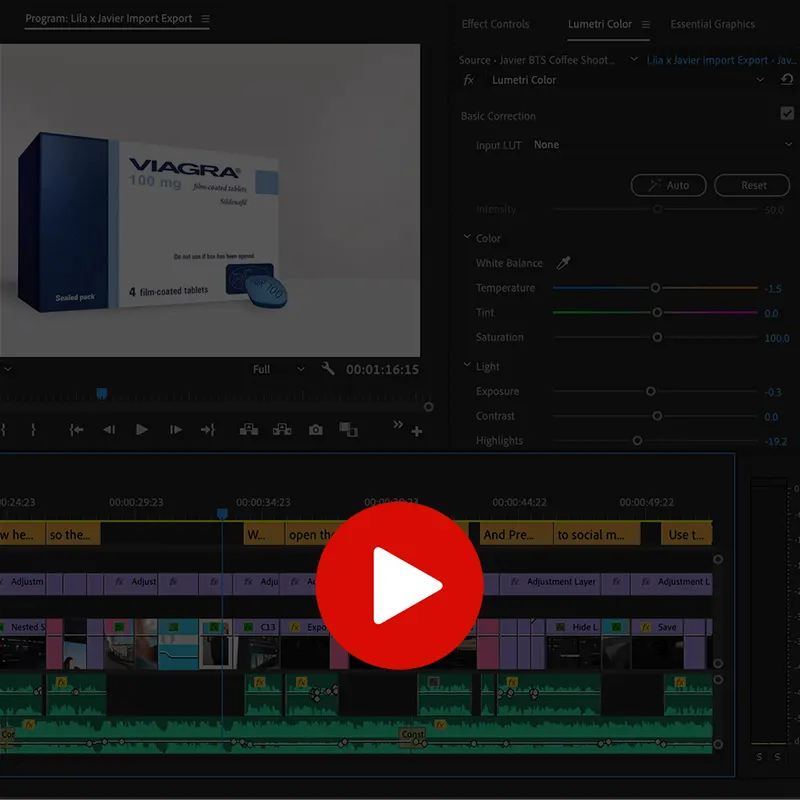
Task: Click the timeline playhead handle on the ruler
Action: pyautogui.click(x=222, y=513)
